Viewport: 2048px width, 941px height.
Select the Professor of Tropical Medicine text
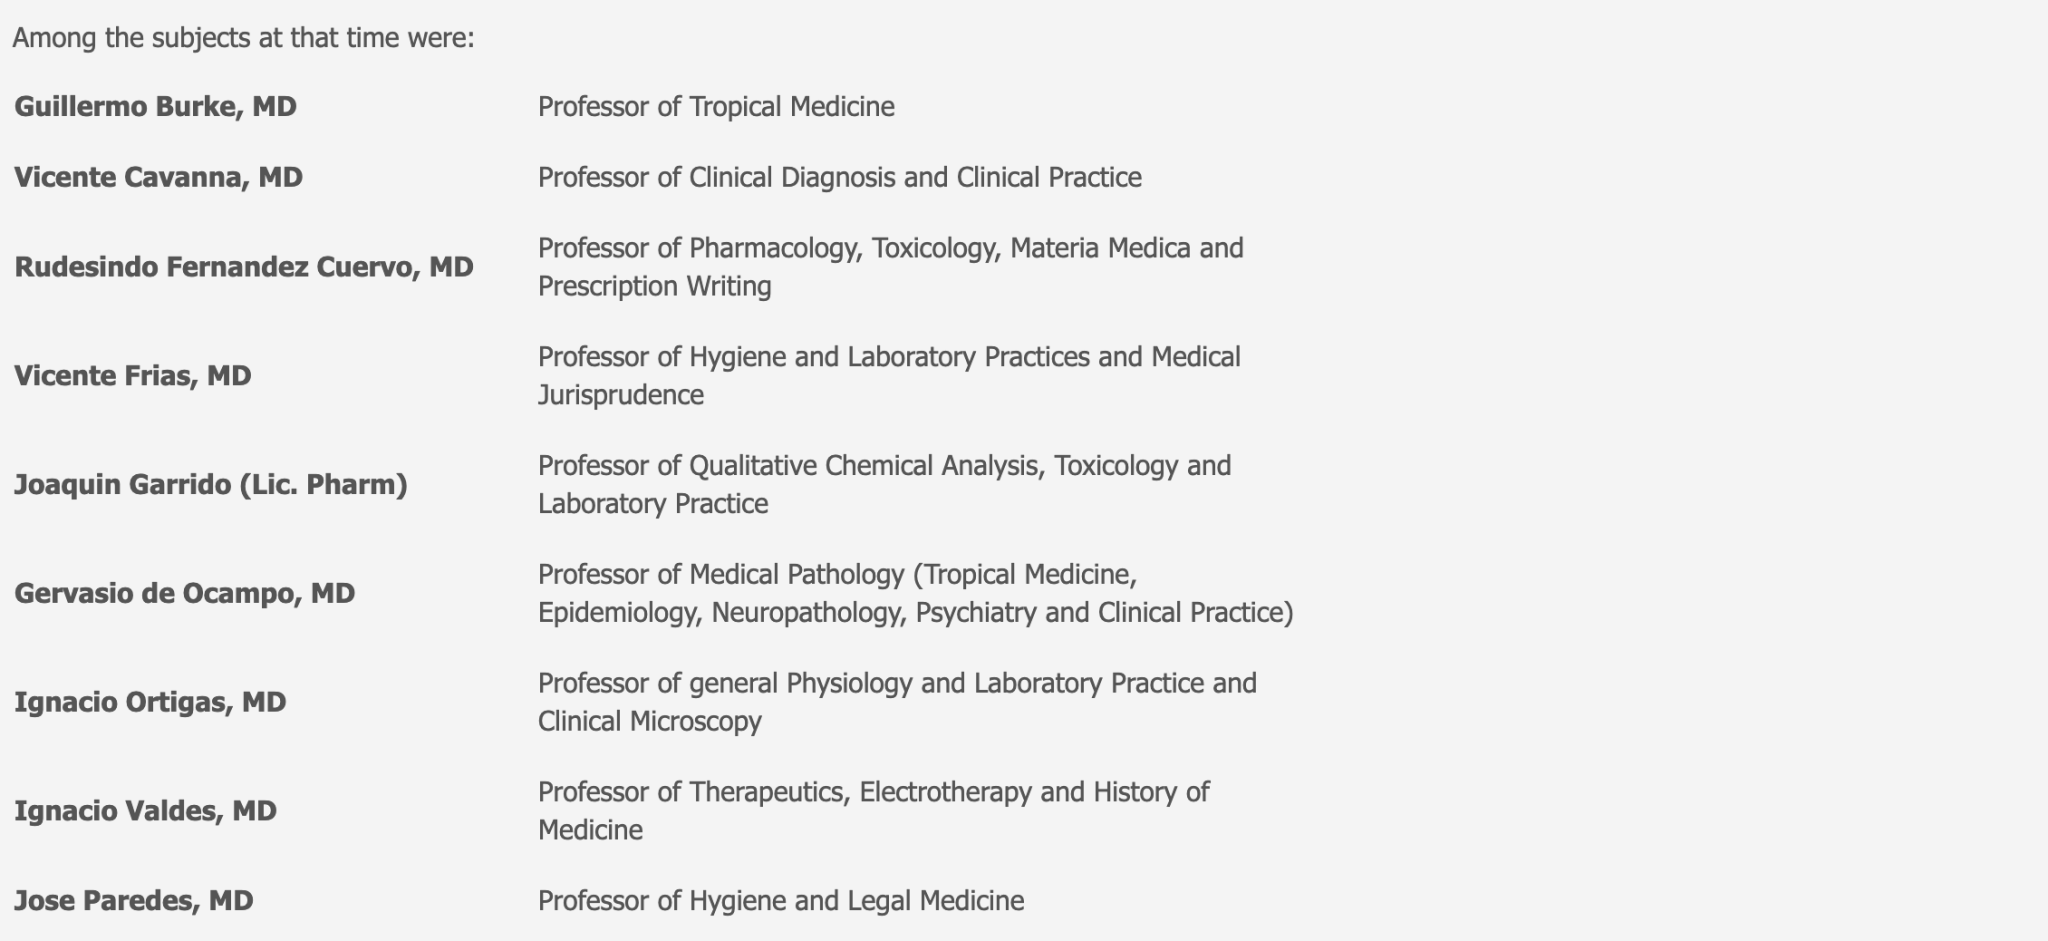click(x=716, y=107)
